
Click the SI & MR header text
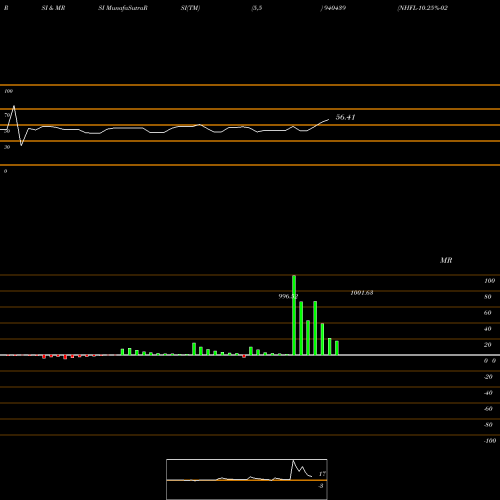pos(53,8)
